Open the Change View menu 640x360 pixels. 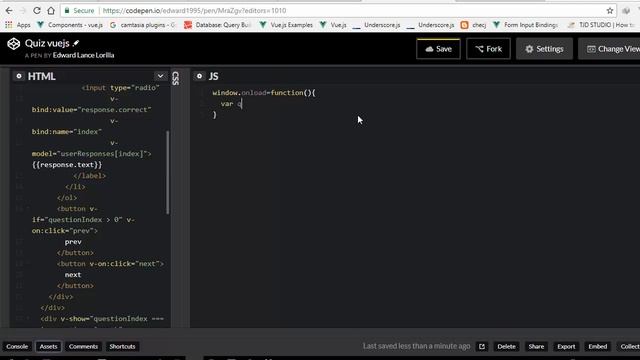[x=611, y=49]
